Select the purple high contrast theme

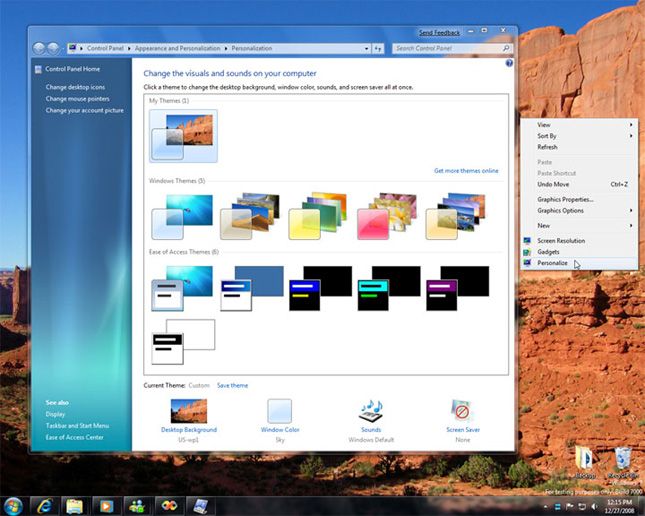click(458, 288)
